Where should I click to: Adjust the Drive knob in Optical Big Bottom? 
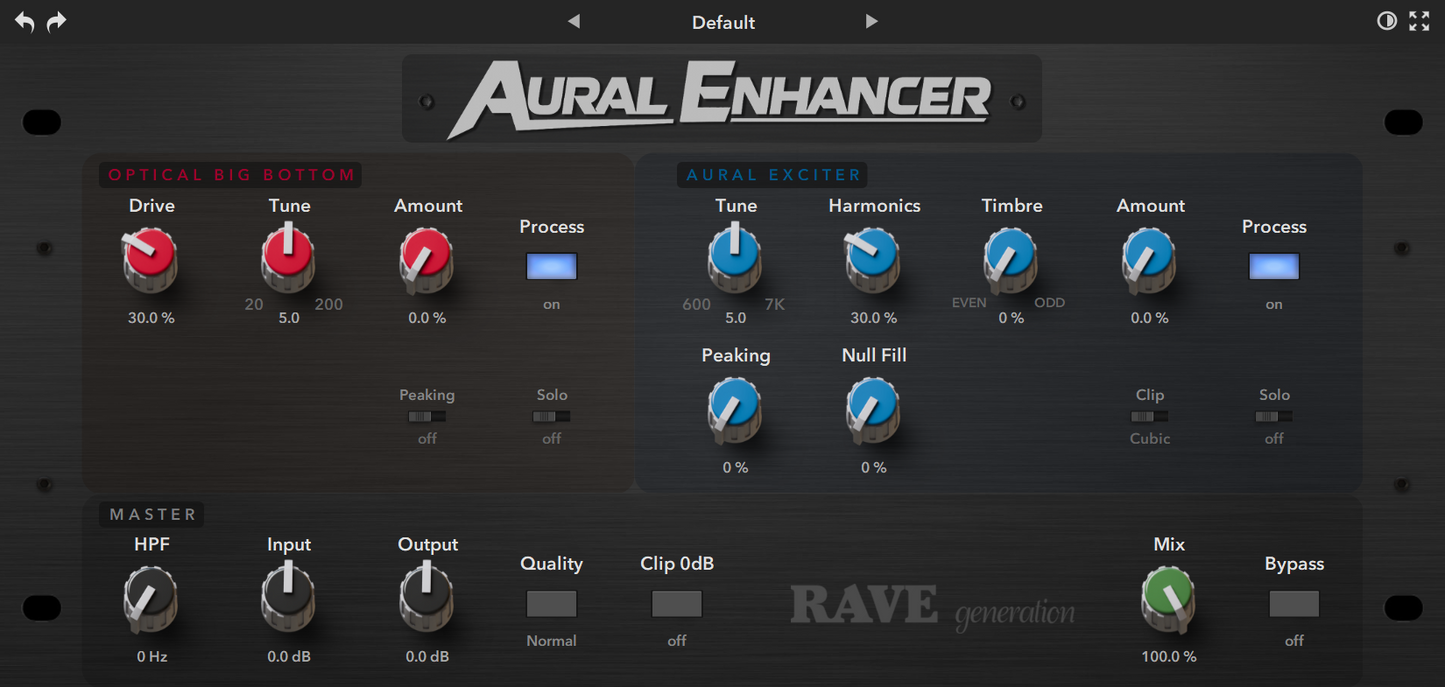[151, 260]
